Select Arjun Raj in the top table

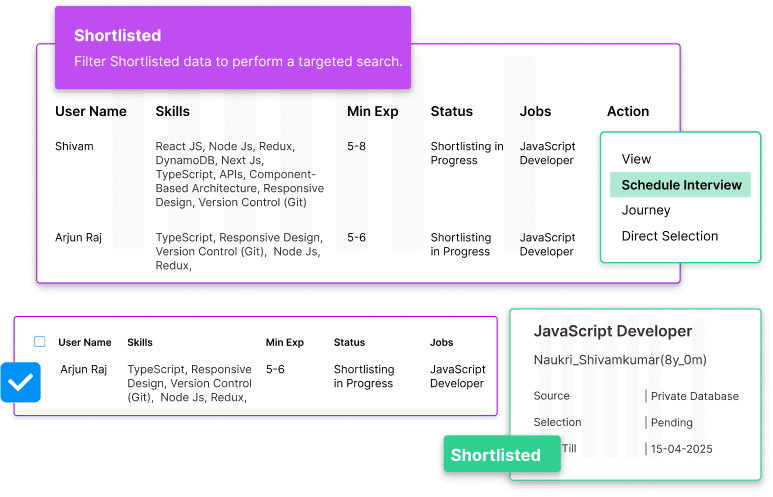tap(78, 238)
